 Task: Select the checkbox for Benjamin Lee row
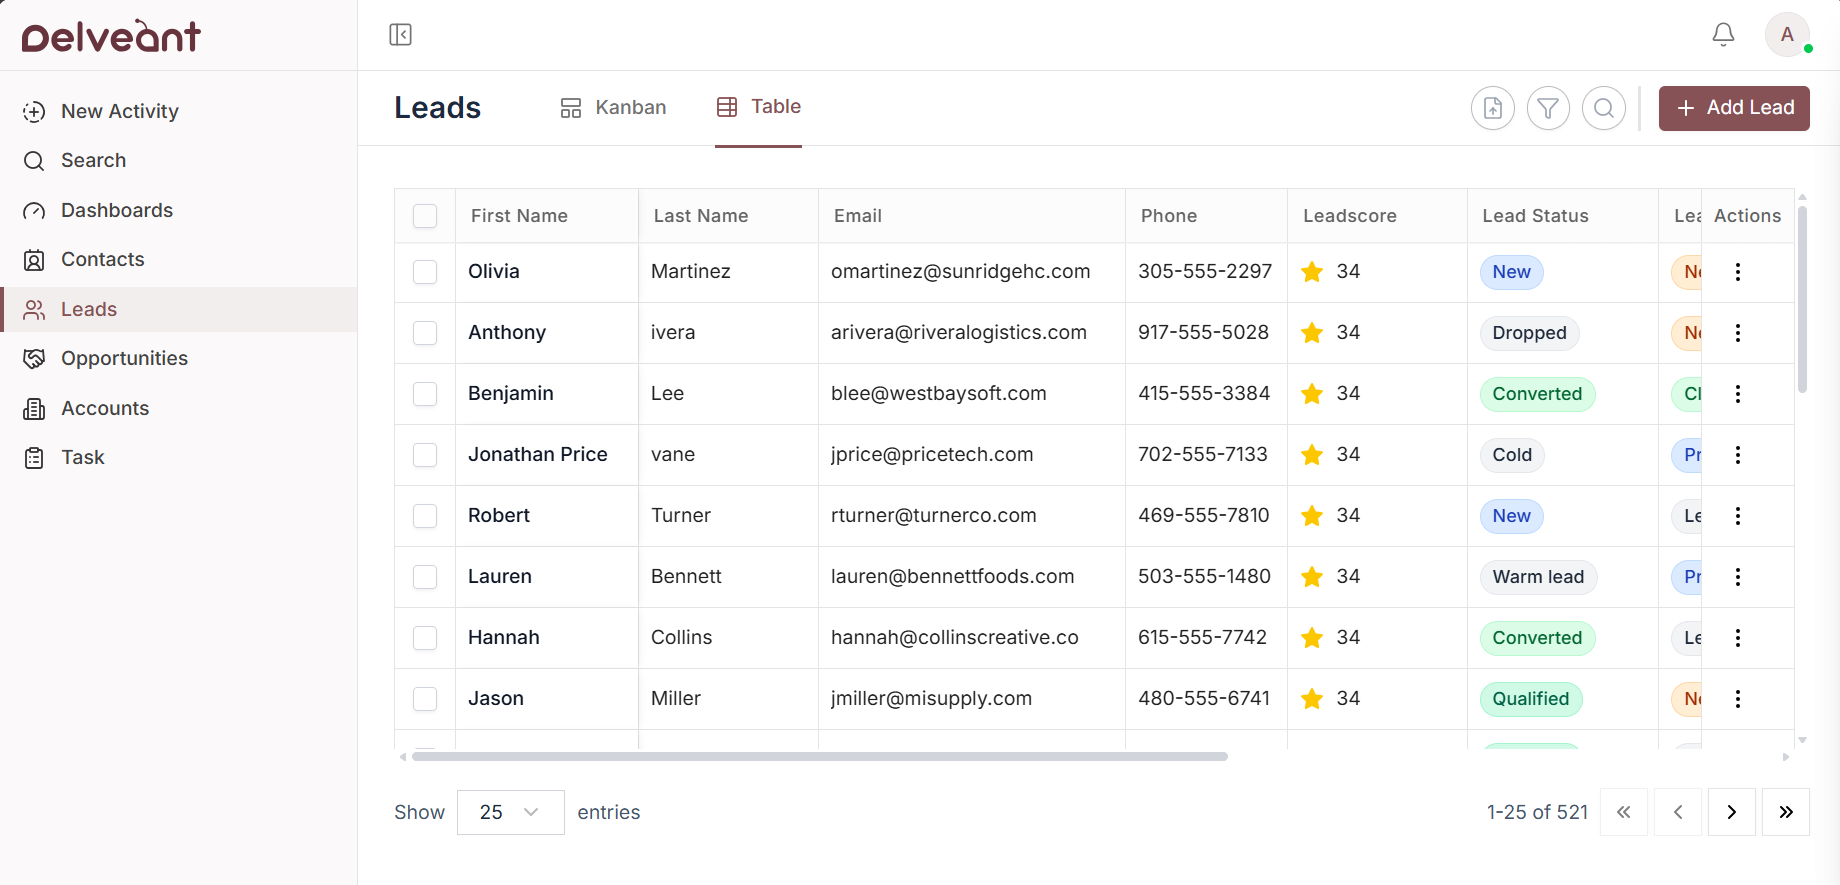pos(425,394)
